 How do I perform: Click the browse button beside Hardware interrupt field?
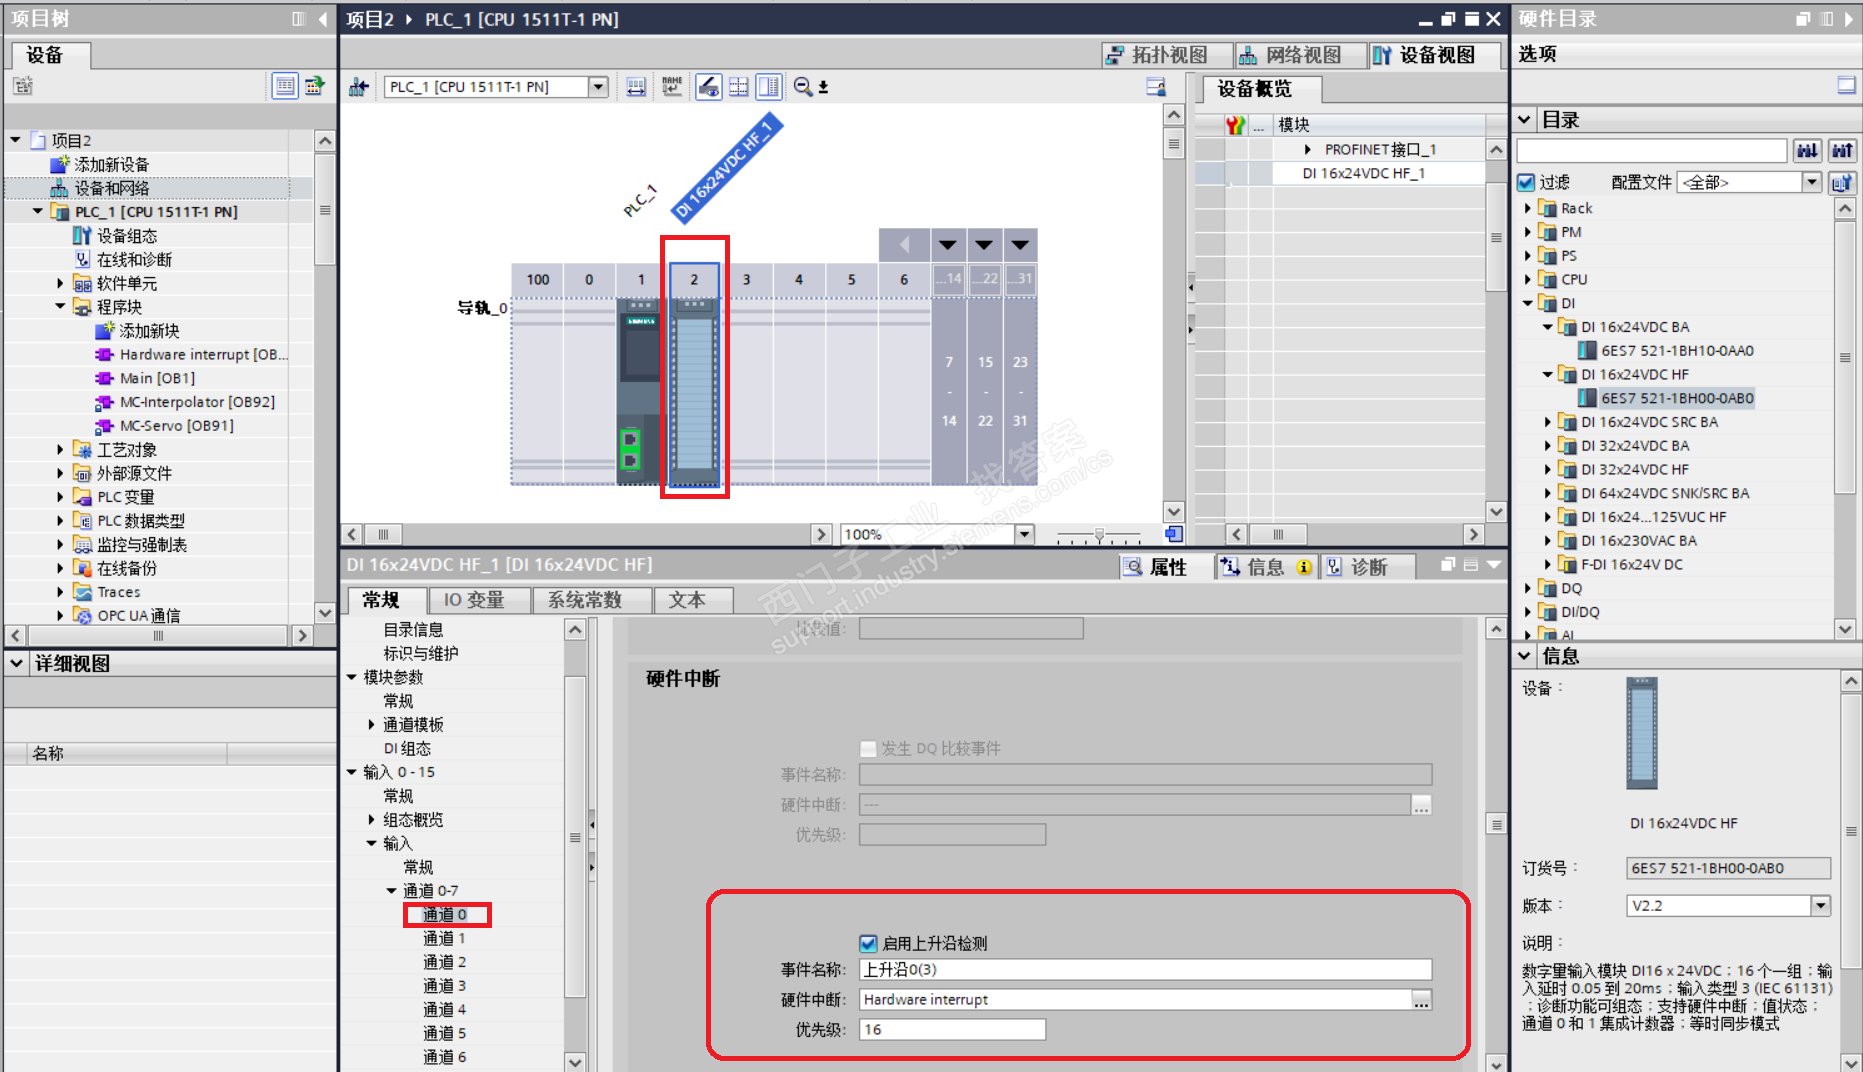1421,1000
